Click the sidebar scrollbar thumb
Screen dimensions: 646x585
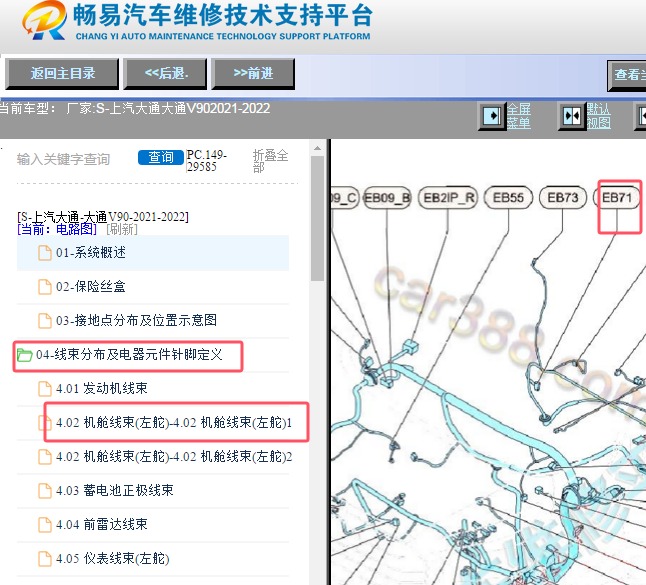pyautogui.click(x=317, y=218)
